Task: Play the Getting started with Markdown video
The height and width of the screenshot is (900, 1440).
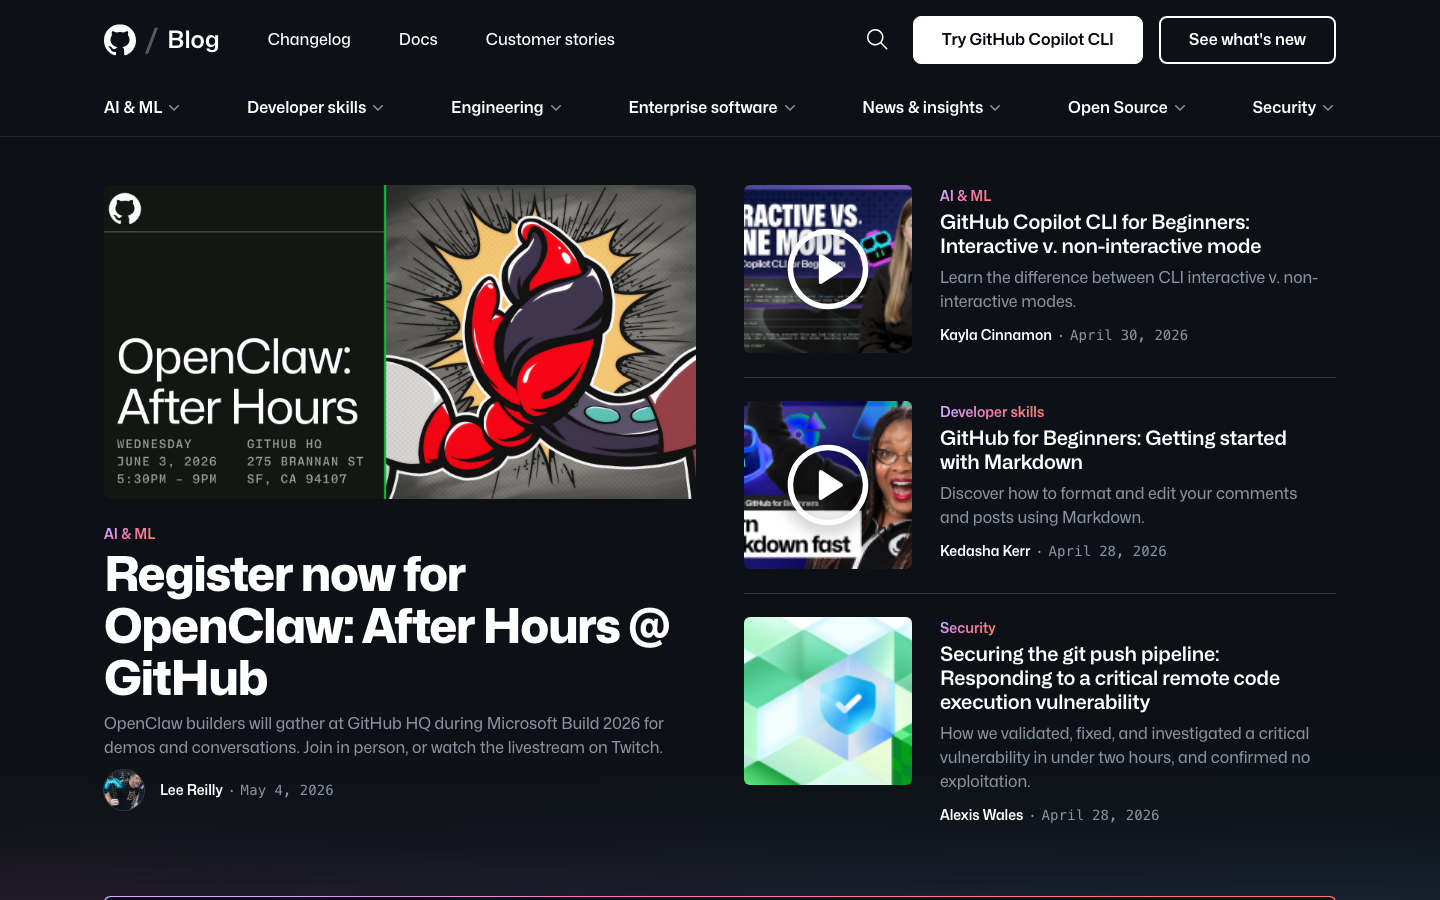Action: (x=828, y=485)
